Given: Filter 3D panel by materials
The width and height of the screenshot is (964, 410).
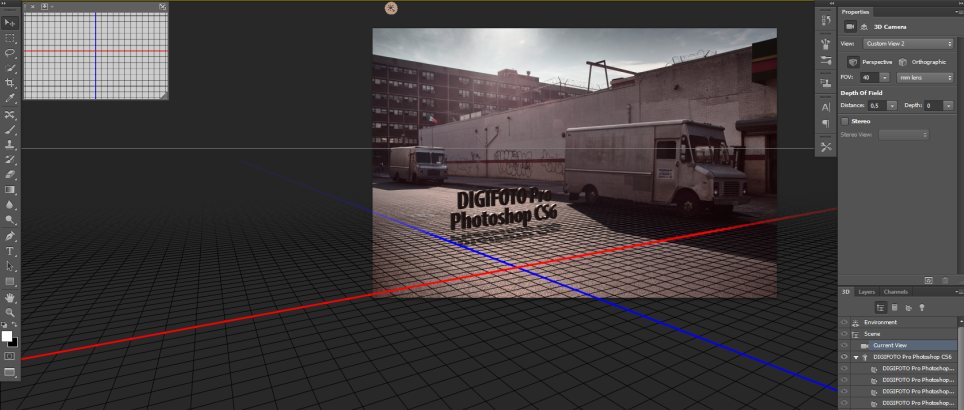Looking at the screenshot, I should [908, 308].
